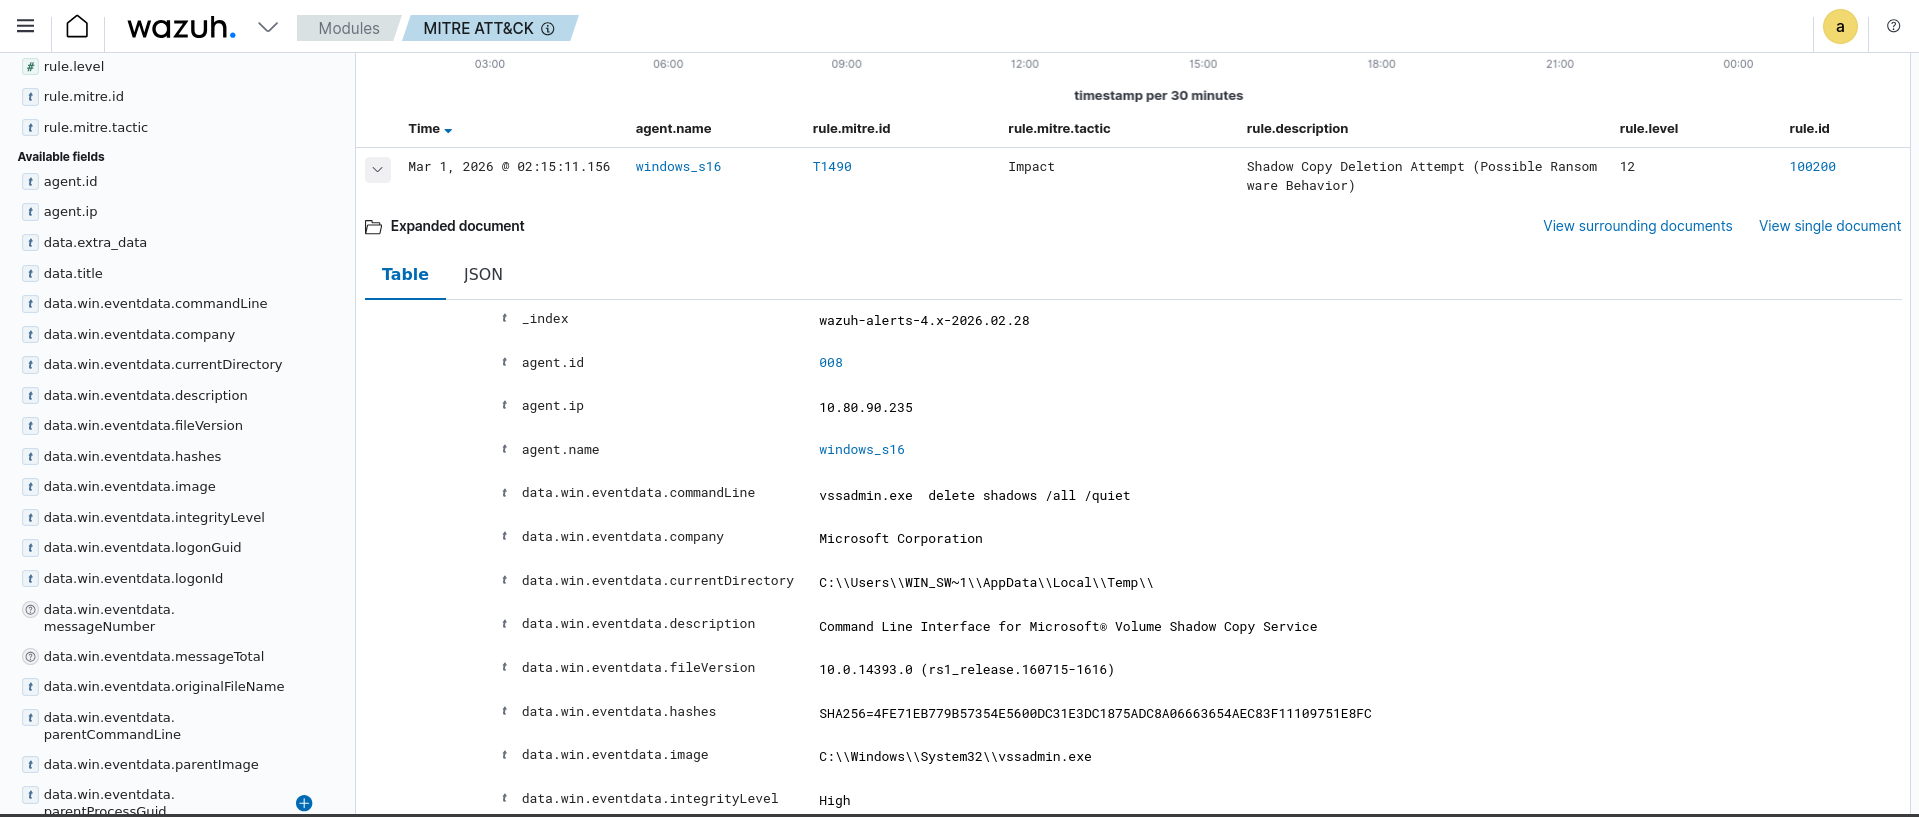Click View single document

pyautogui.click(x=1830, y=226)
